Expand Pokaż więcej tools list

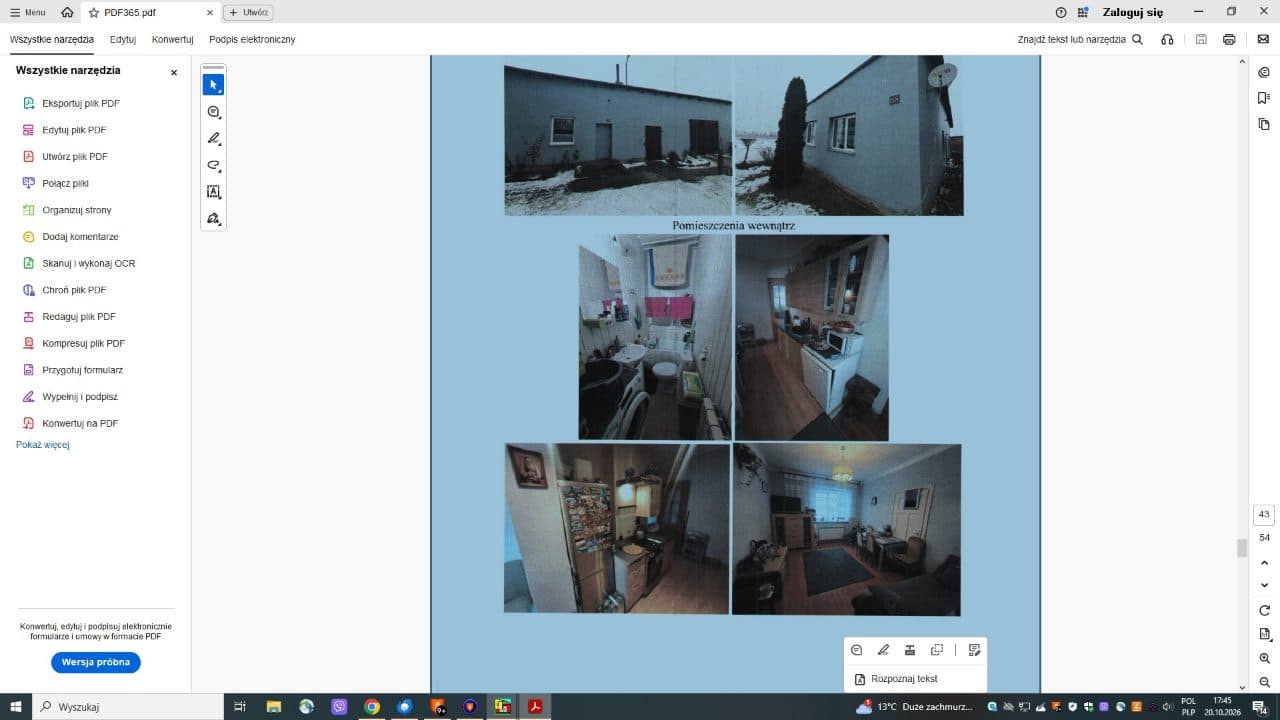click(x=43, y=445)
